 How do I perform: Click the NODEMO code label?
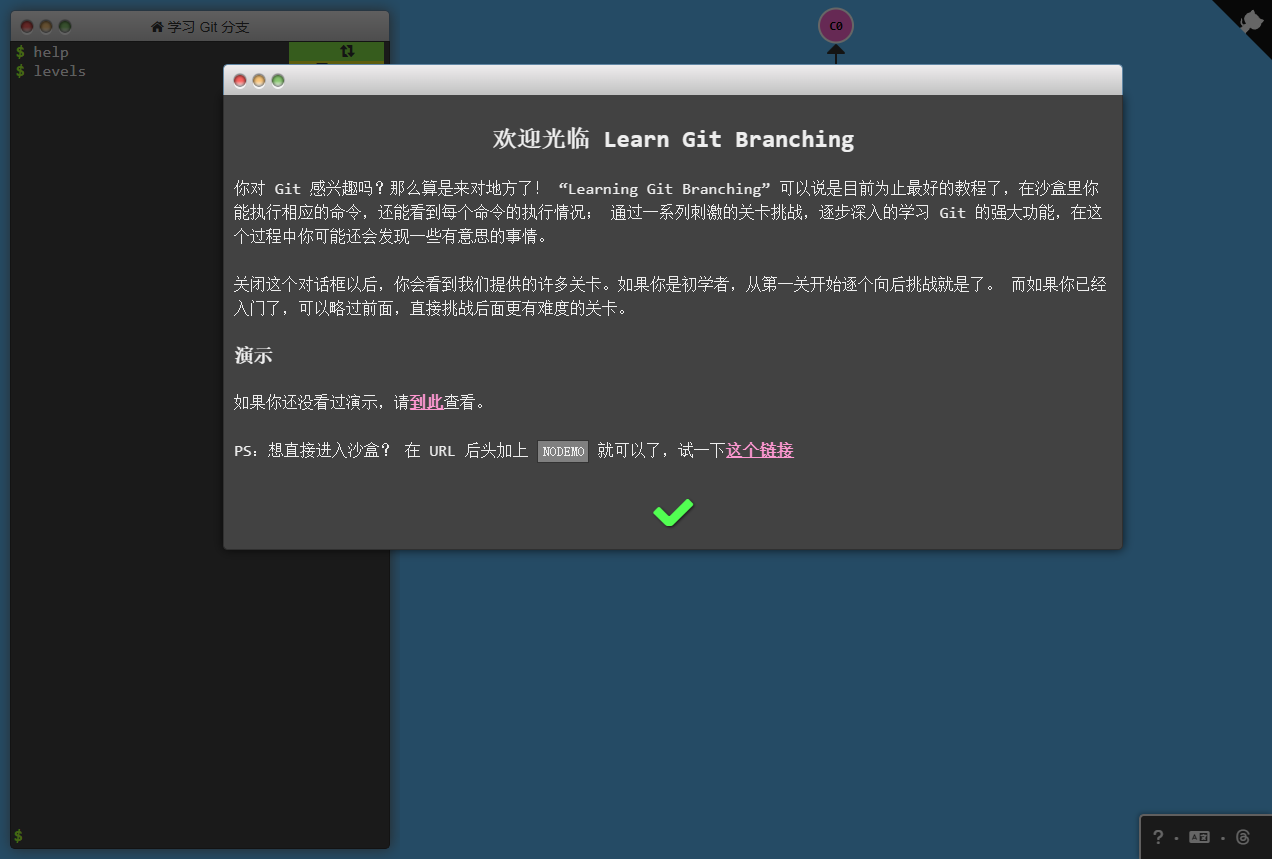[563, 451]
